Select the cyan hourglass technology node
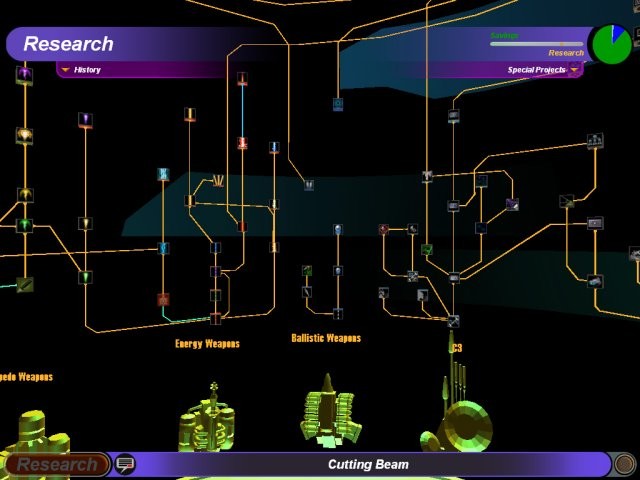Viewport: 640px width, 480px height. 163,174
